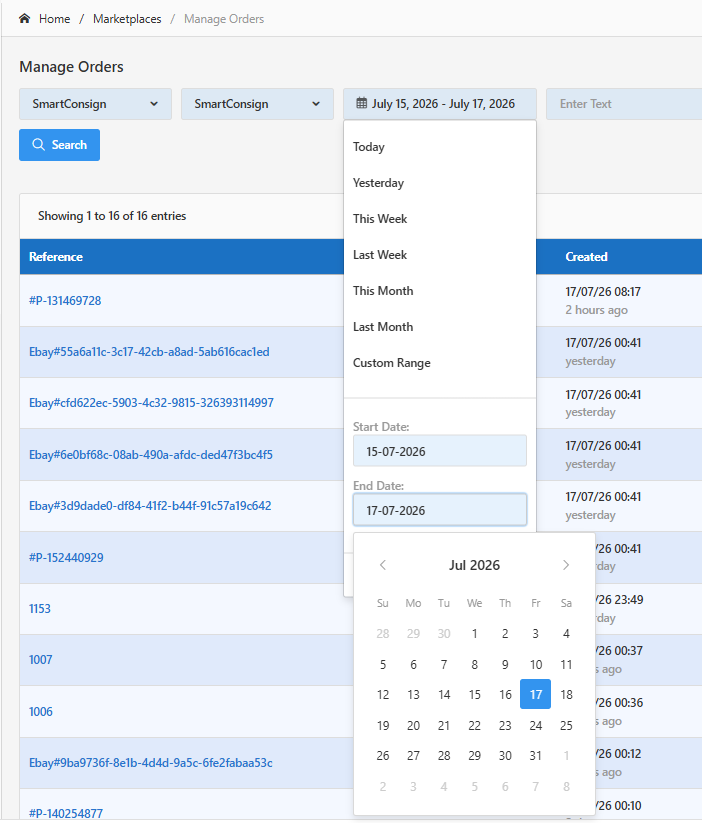
Task: Open order Ebay#55a6a11c-3c17-42cb-a8ad-5ab616cac1ed
Action: [x=149, y=352]
